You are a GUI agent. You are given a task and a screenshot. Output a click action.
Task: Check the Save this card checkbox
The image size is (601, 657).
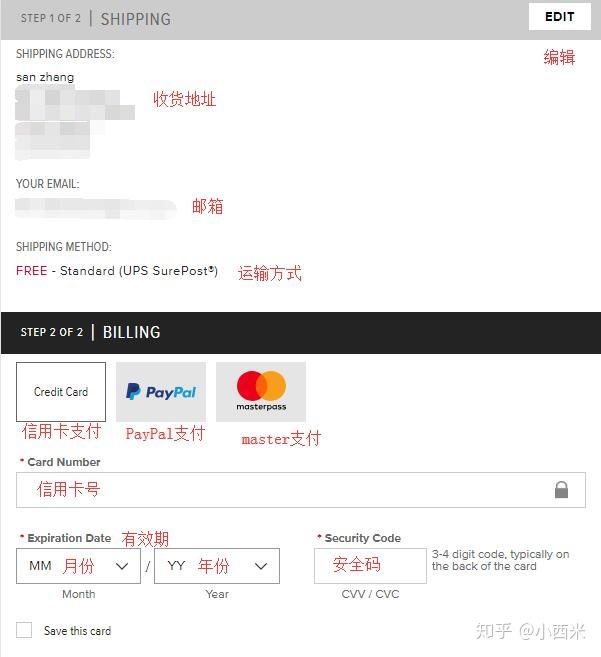24,630
